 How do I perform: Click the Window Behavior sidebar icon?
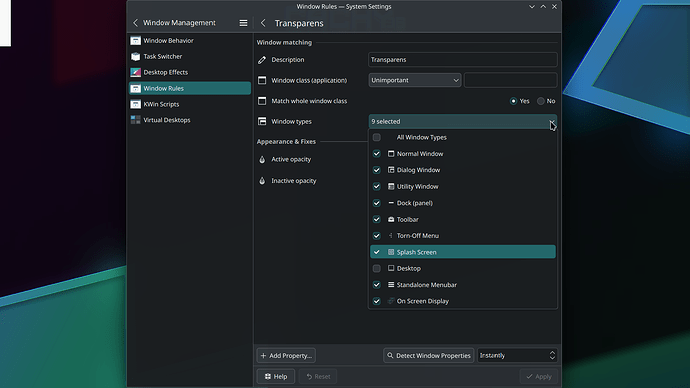(x=136, y=40)
